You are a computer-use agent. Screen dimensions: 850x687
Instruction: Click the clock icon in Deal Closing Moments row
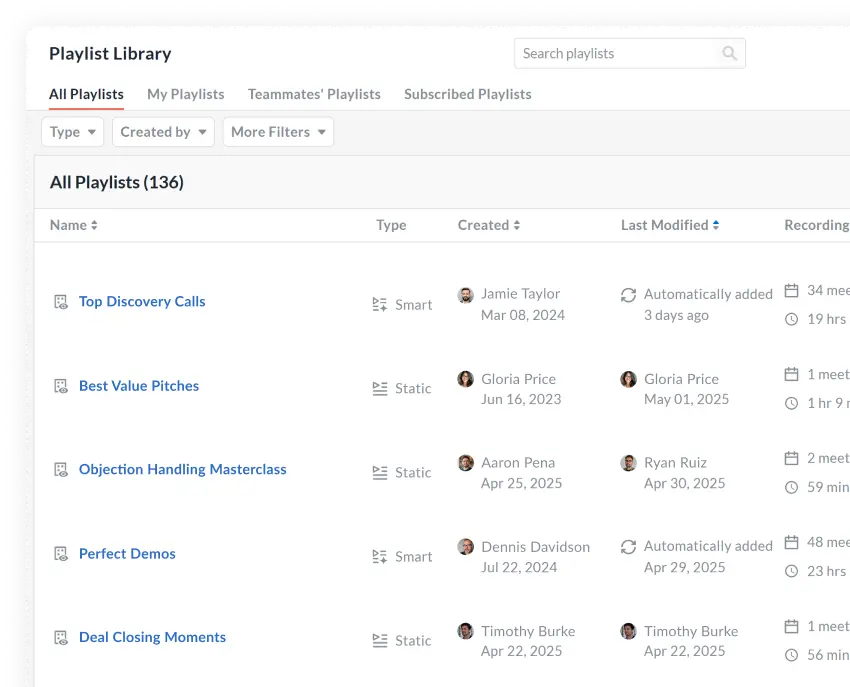coord(791,655)
